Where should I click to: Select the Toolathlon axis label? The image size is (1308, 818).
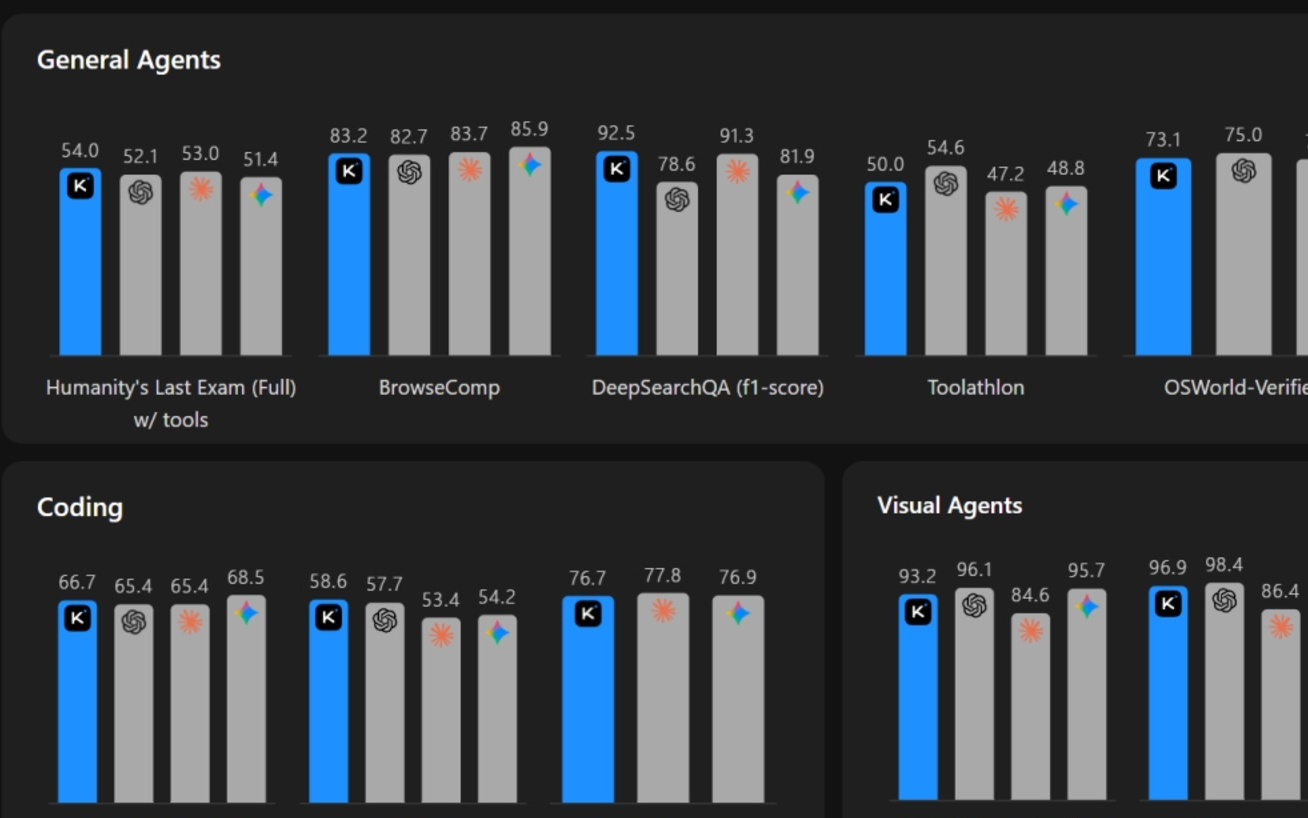(975, 388)
